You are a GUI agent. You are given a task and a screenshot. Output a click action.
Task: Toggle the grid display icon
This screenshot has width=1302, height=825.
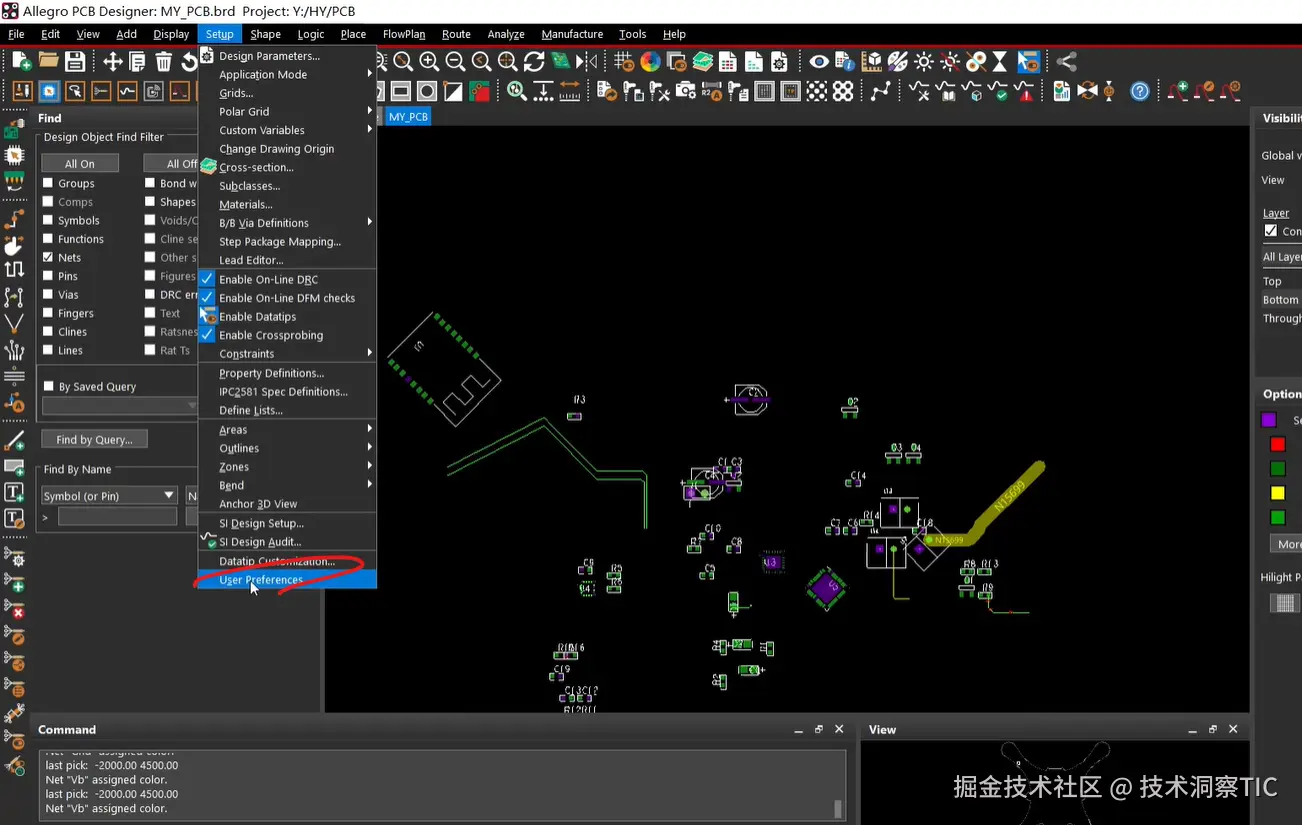[x=624, y=62]
